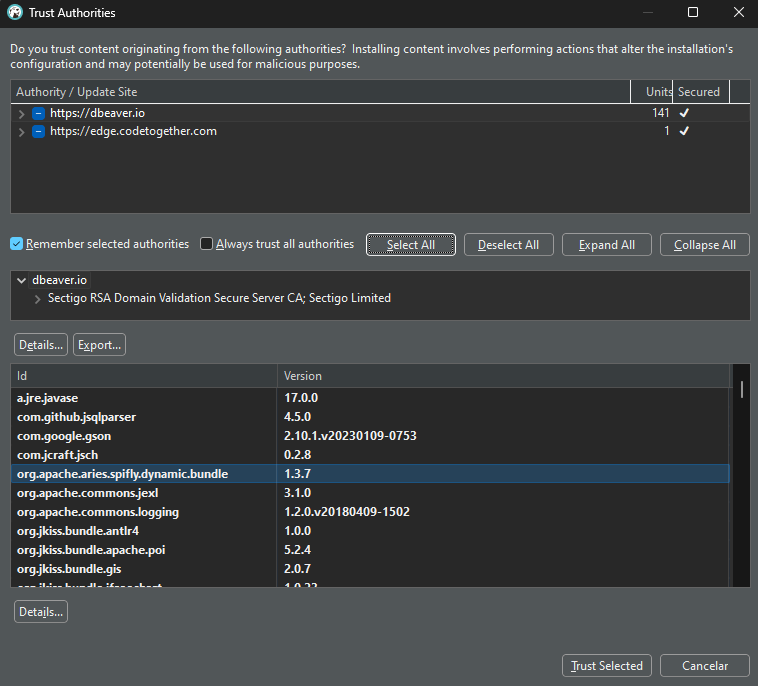Uncheck Remember selected authorities
The width and height of the screenshot is (758, 686).
click(x=16, y=244)
